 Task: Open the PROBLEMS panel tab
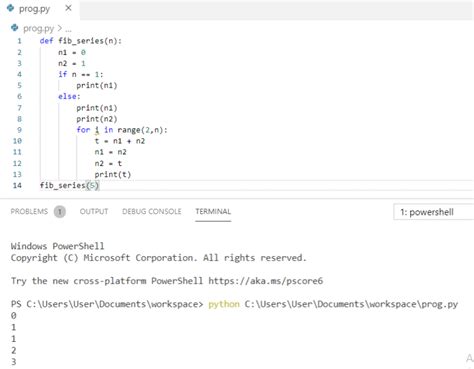tap(29, 211)
